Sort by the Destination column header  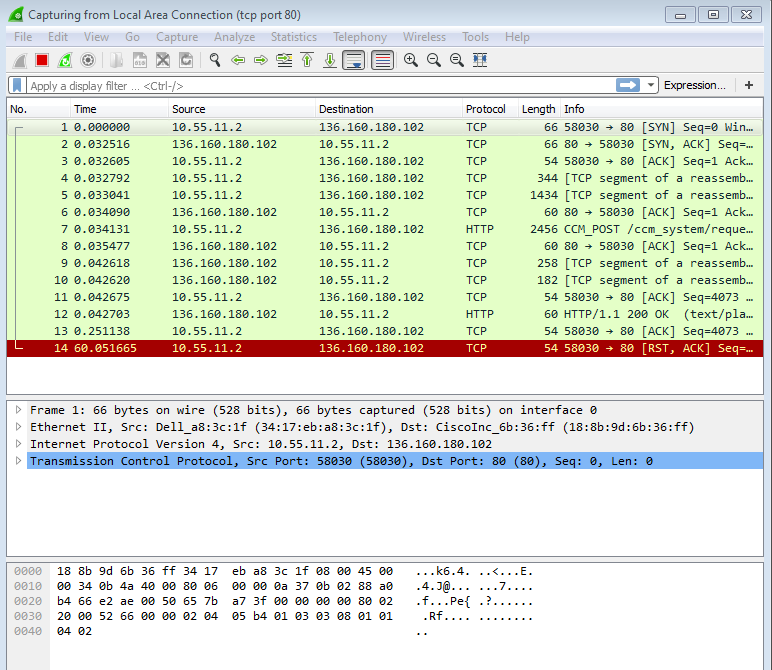click(x=388, y=109)
